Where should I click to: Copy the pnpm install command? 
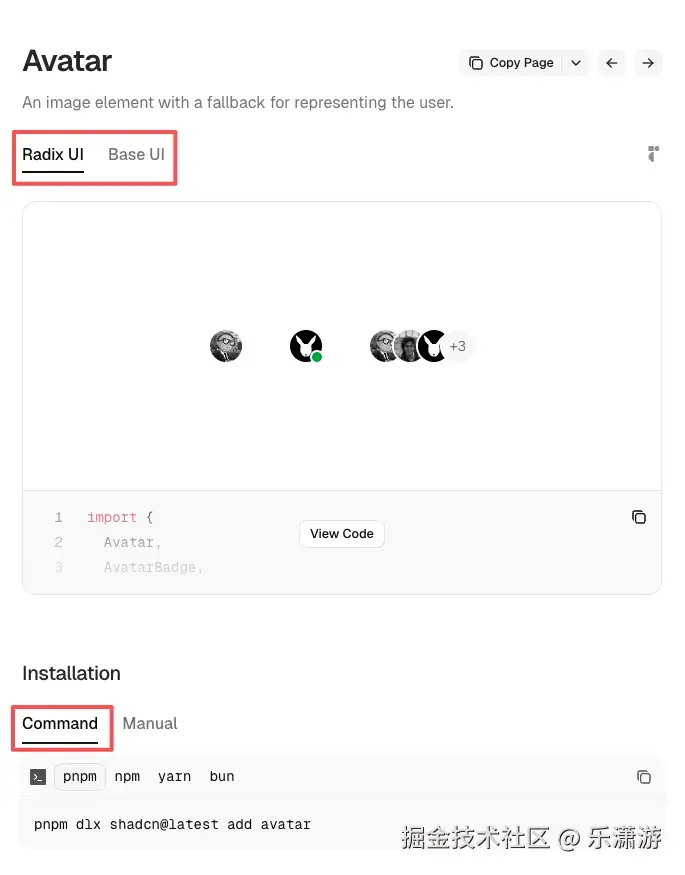point(644,777)
